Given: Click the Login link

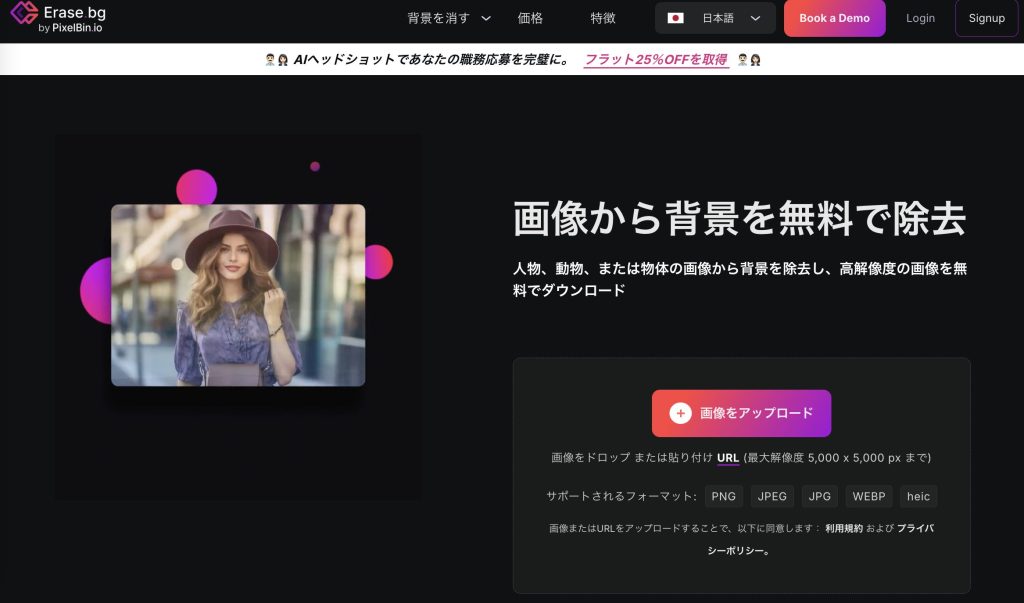Looking at the screenshot, I should [x=920, y=18].
